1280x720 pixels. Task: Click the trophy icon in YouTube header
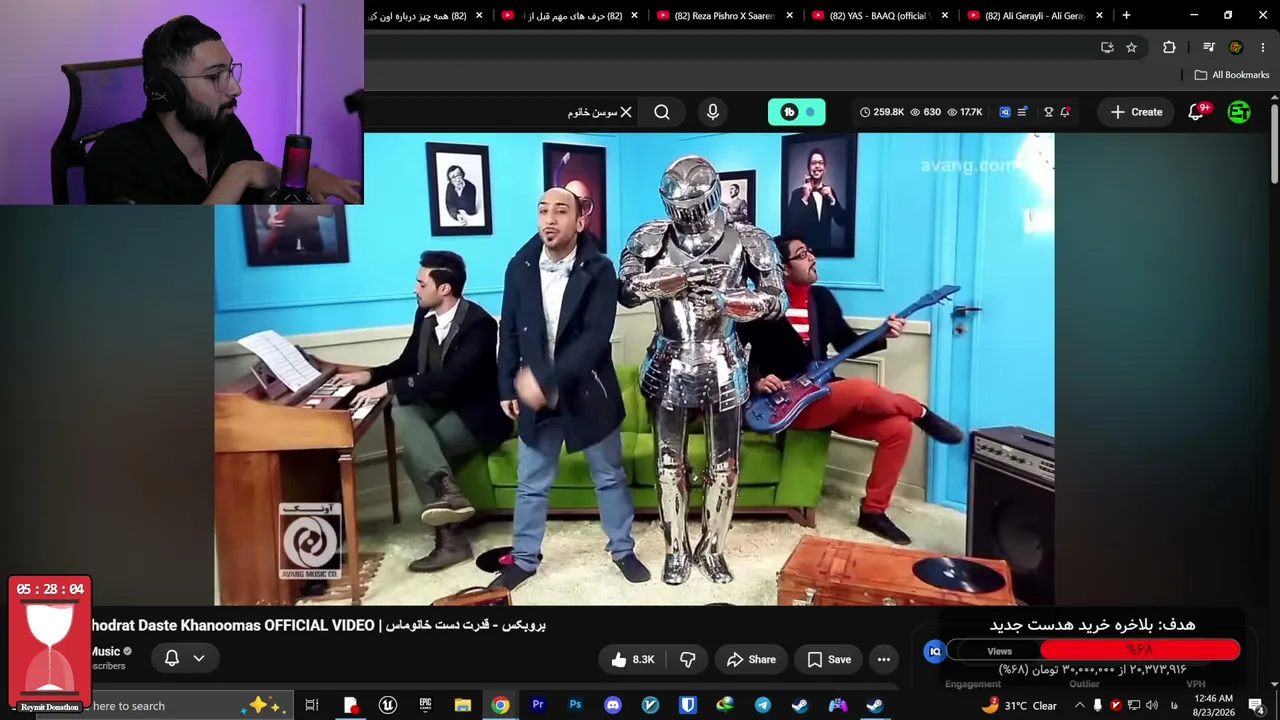pyautogui.click(x=1048, y=112)
